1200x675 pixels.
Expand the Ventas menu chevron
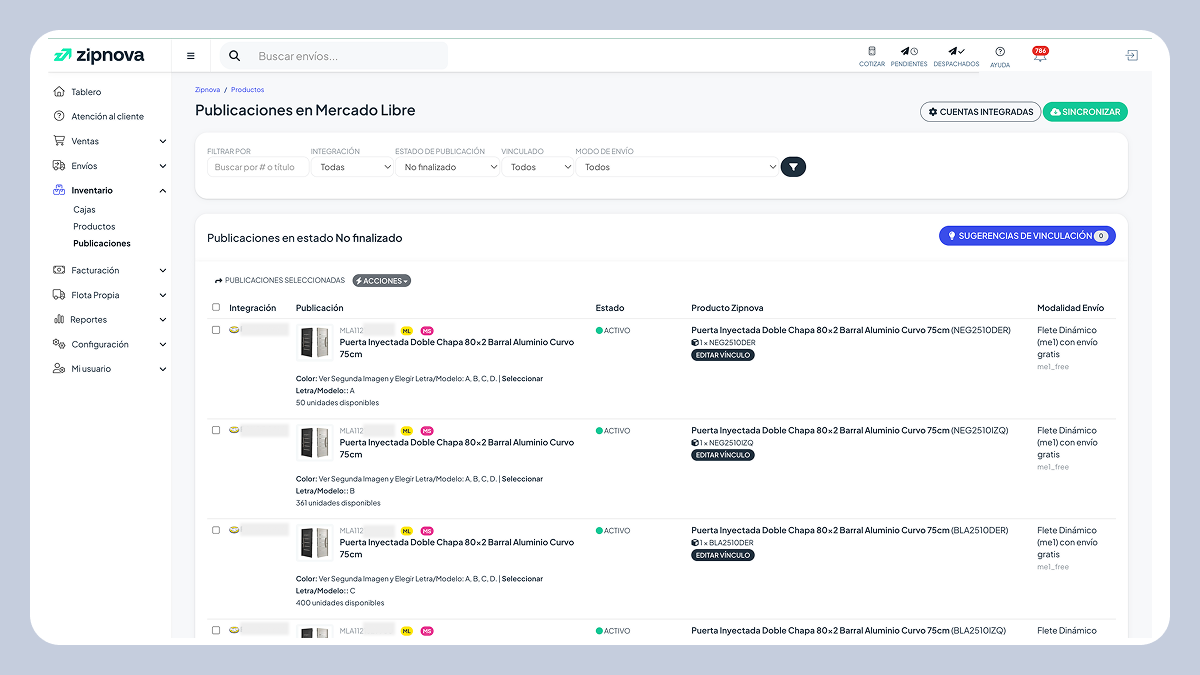pyautogui.click(x=162, y=141)
